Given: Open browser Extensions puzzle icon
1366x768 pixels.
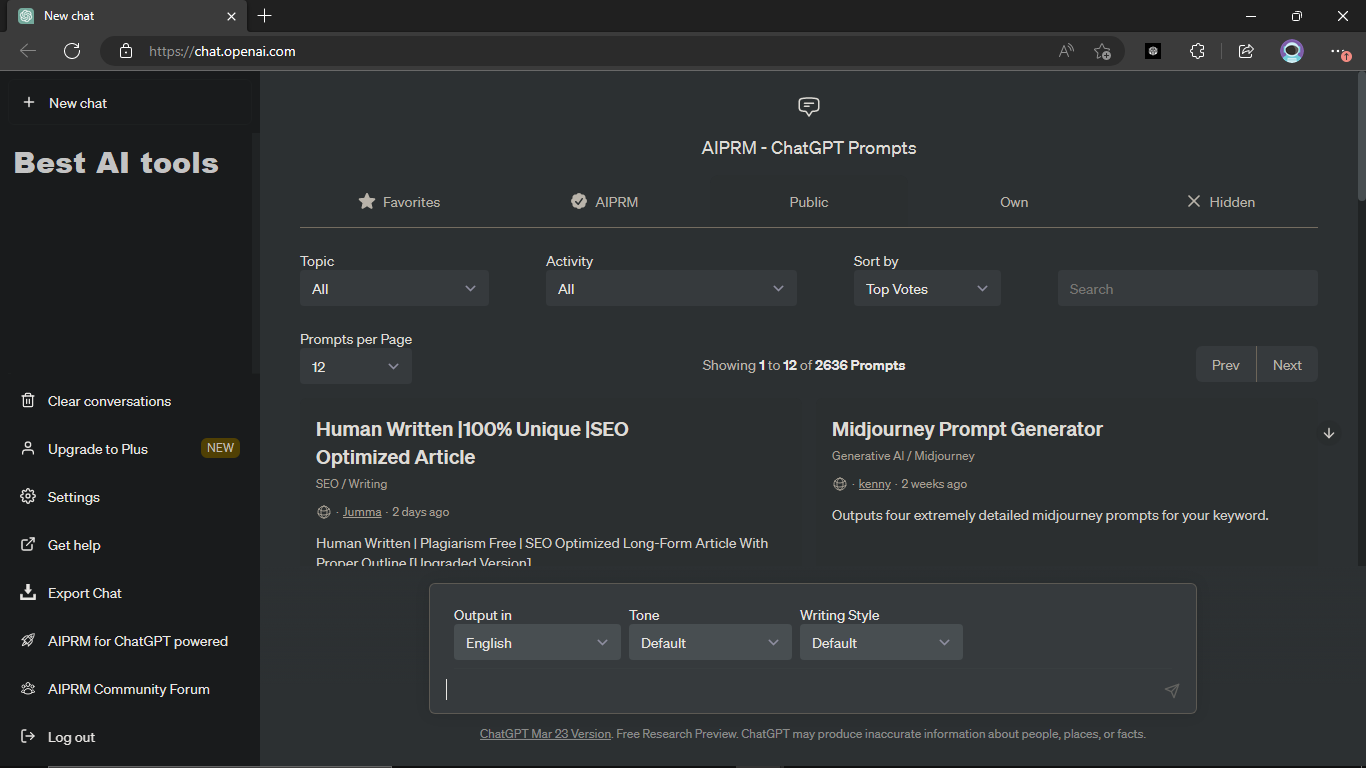Looking at the screenshot, I should [1197, 51].
